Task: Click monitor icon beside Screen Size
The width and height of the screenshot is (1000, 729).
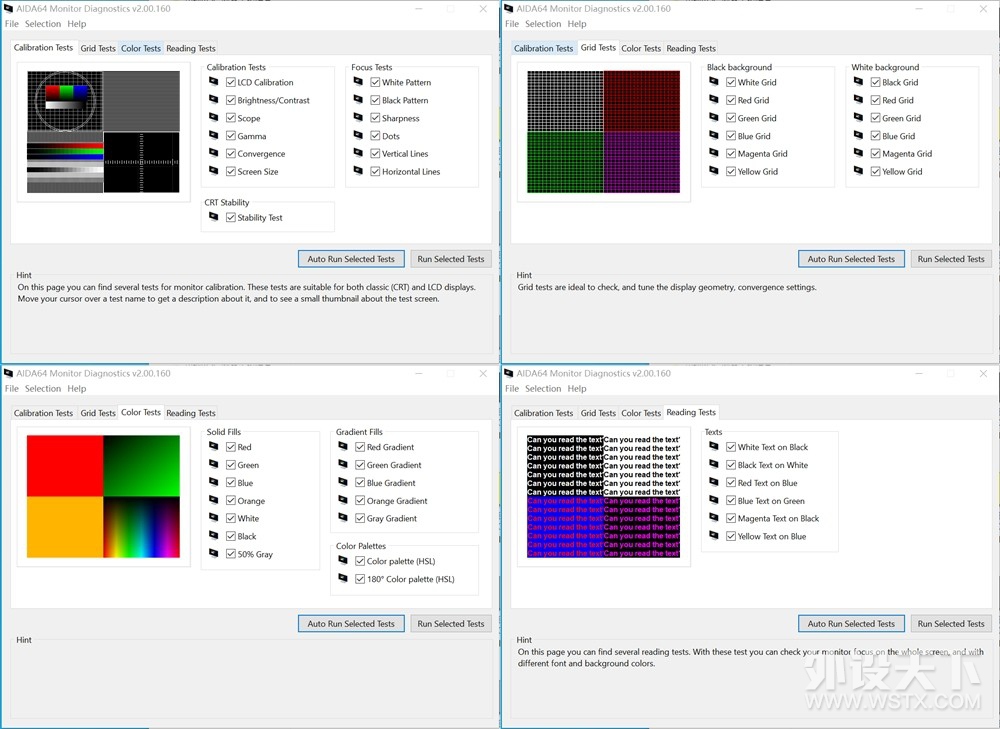Action: point(214,171)
